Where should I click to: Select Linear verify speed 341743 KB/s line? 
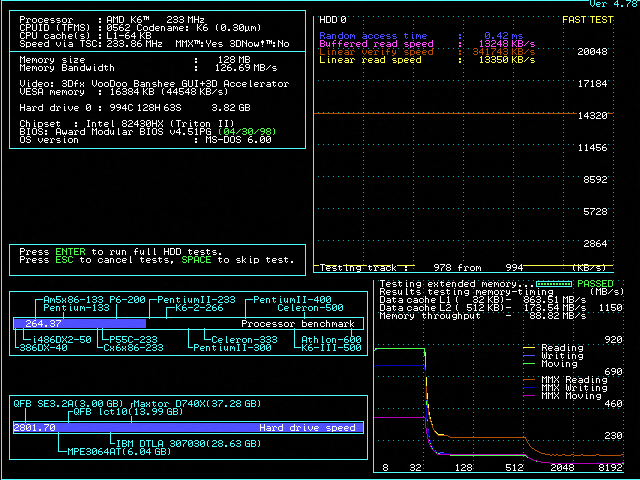pyautogui.click(x=427, y=52)
